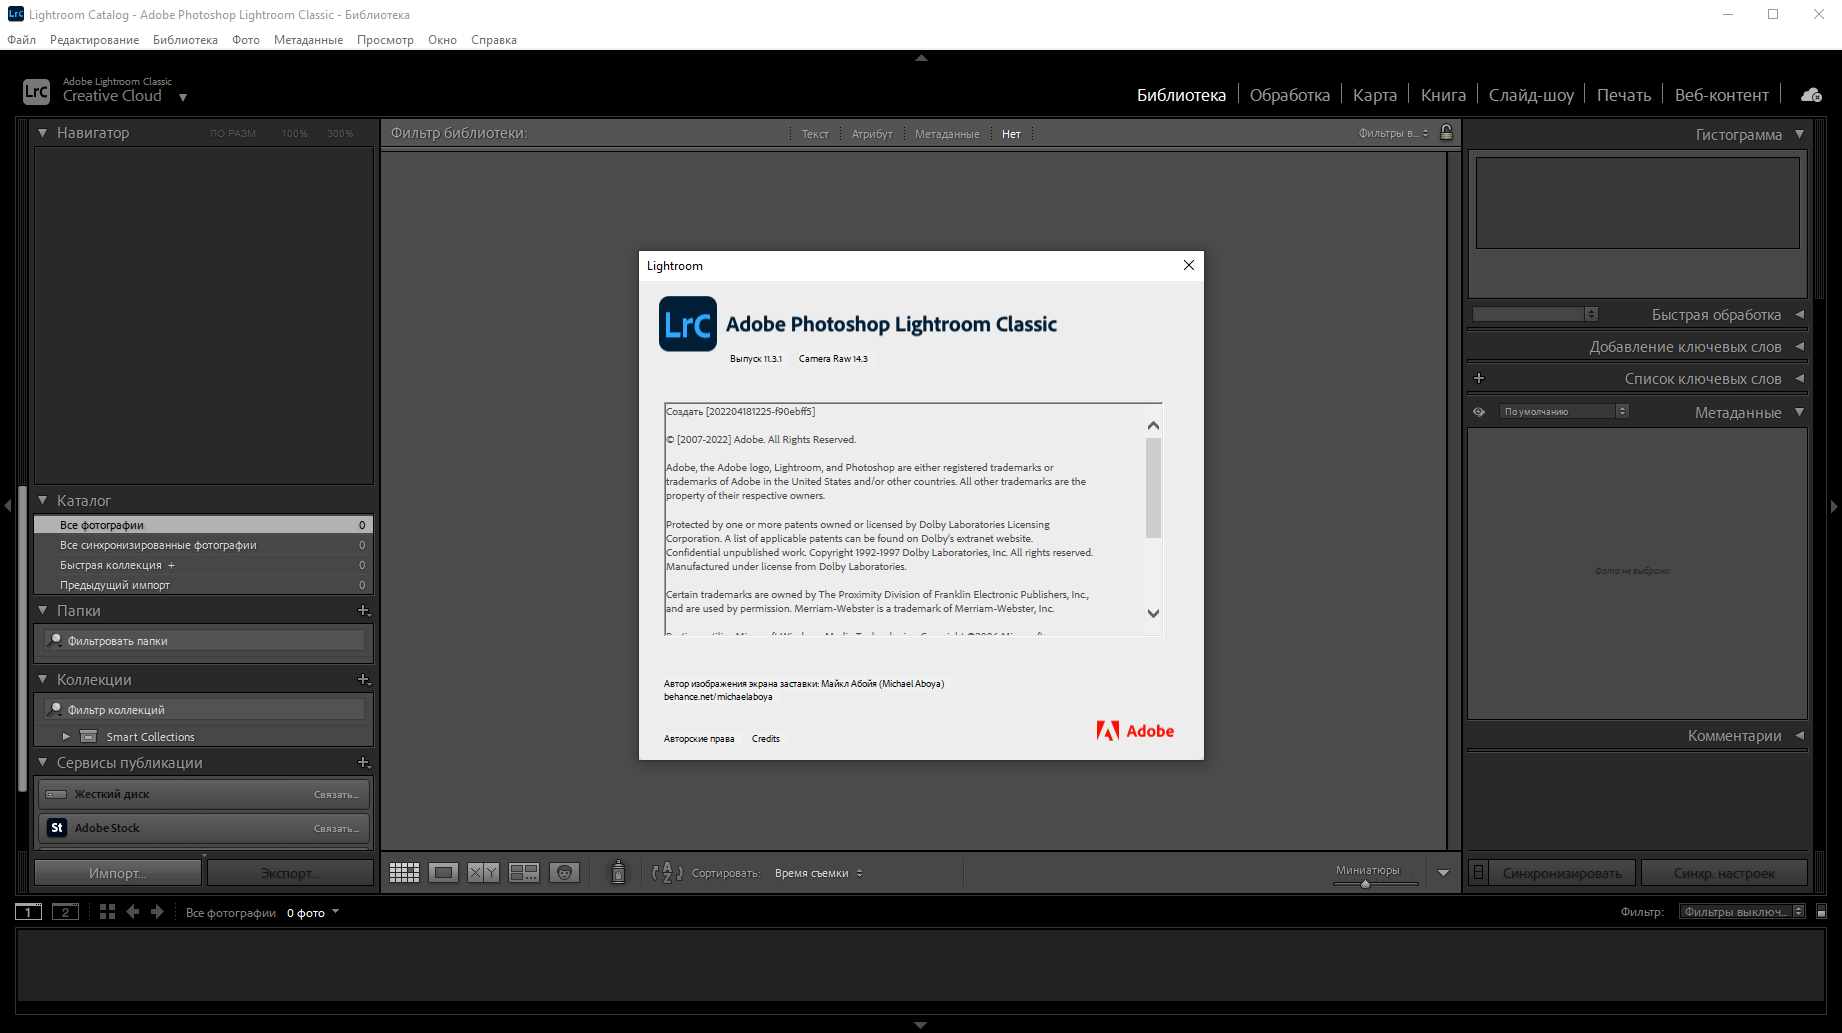Toggle filmstrip filters switch
Viewport: 1842px width, 1033px height.
point(1821,912)
